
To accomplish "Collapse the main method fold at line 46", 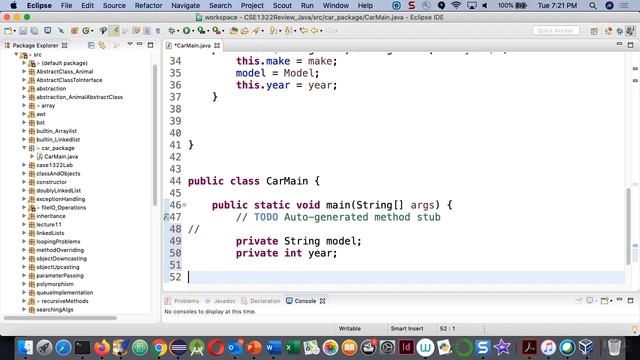I will click(x=184, y=205).
